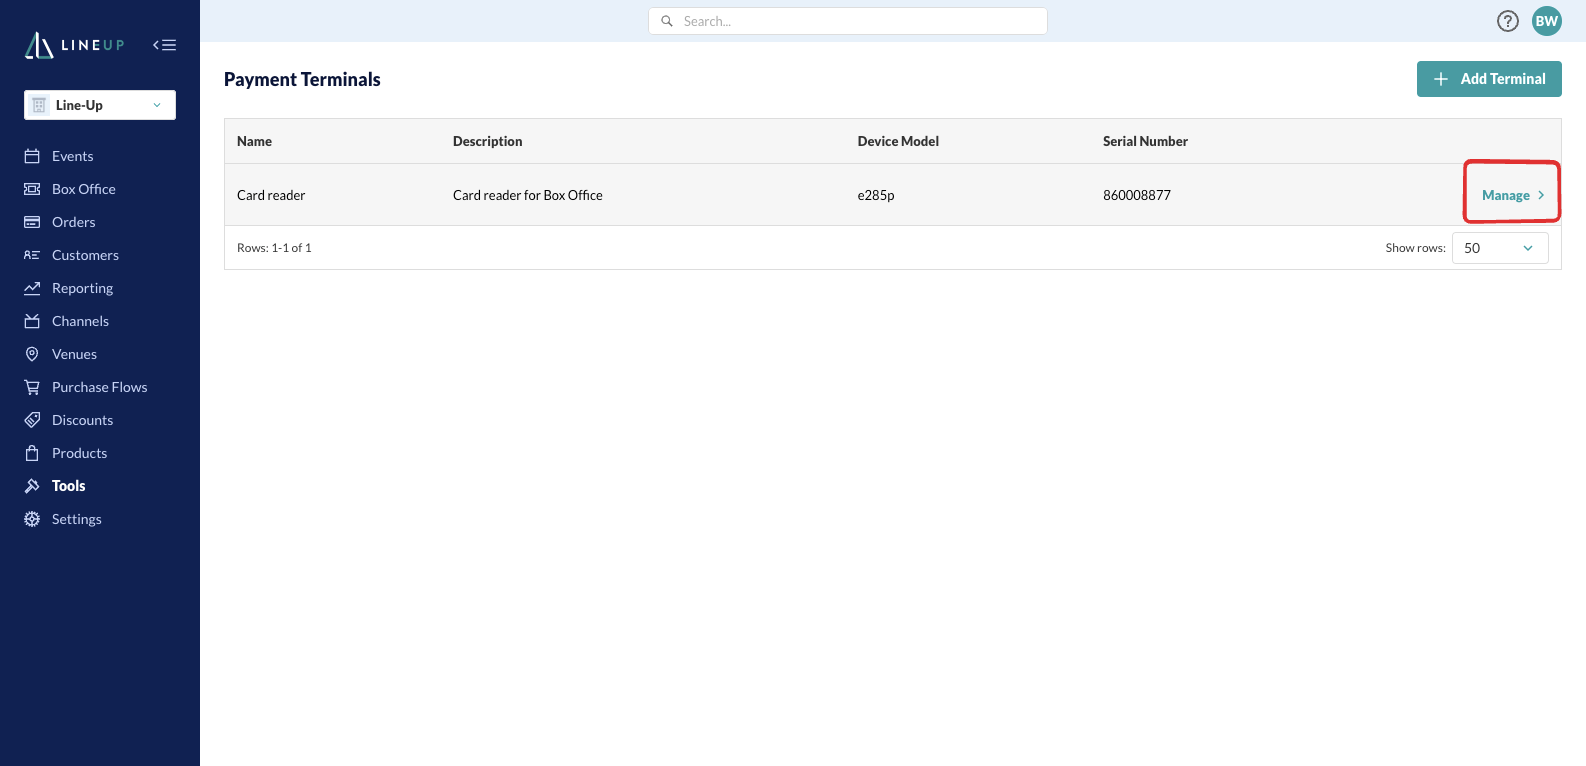Open Channels in the sidebar
The height and width of the screenshot is (766, 1586).
80,321
